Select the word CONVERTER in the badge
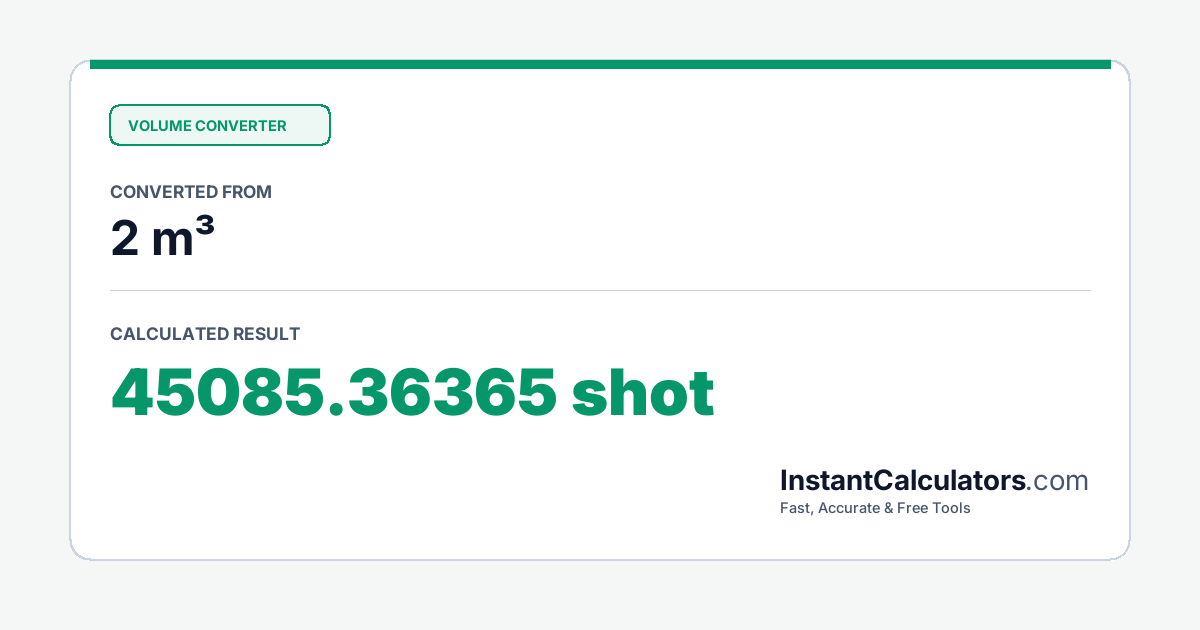The image size is (1200, 630). click(241, 126)
